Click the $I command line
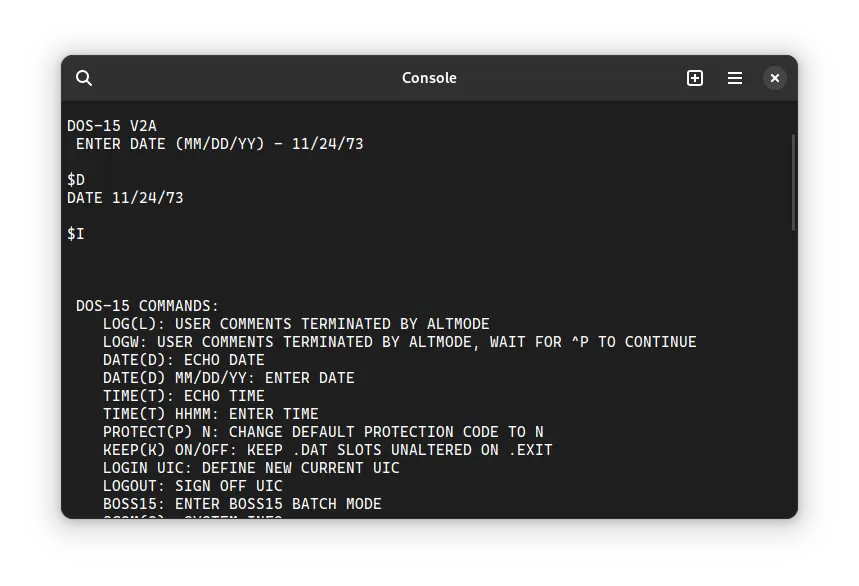Viewport: 859px width, 586px height. point(76,234)
